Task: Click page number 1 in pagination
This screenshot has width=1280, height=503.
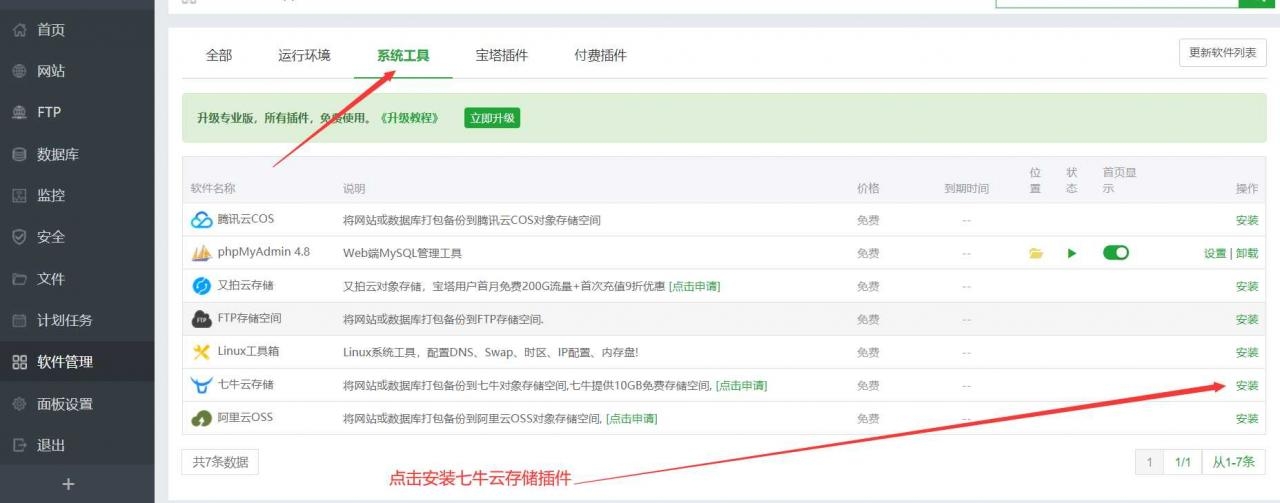Action: coord(1150,462)
